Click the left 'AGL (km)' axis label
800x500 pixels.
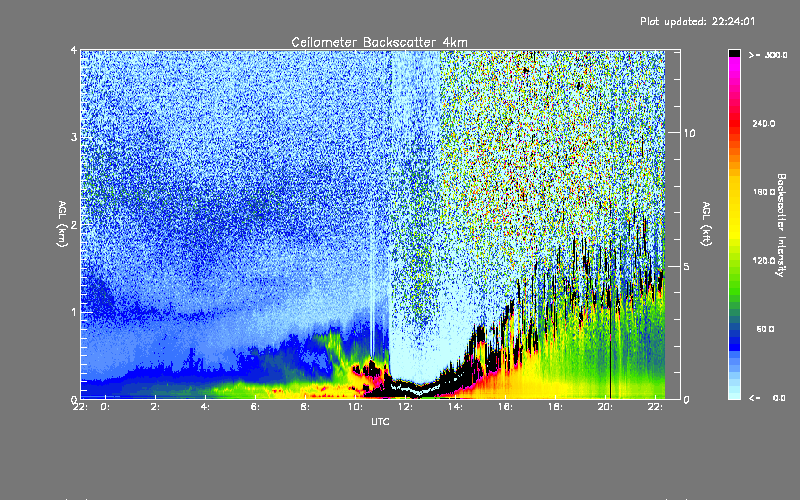tap(62, 224)
